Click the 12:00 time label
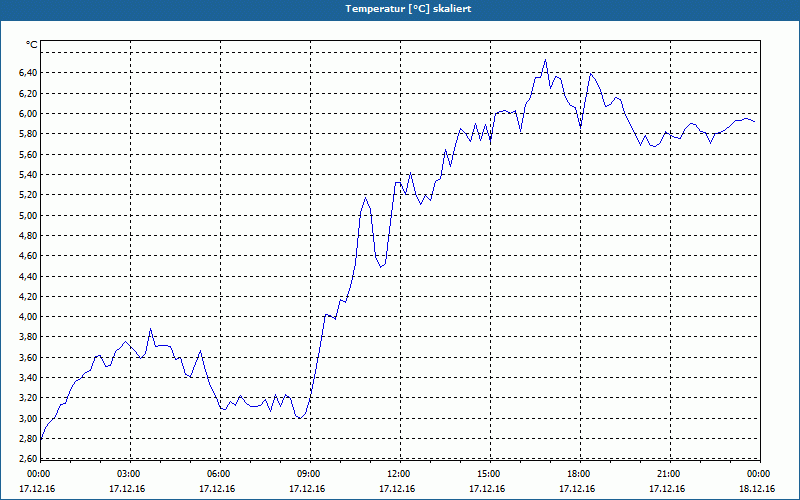 398,474
